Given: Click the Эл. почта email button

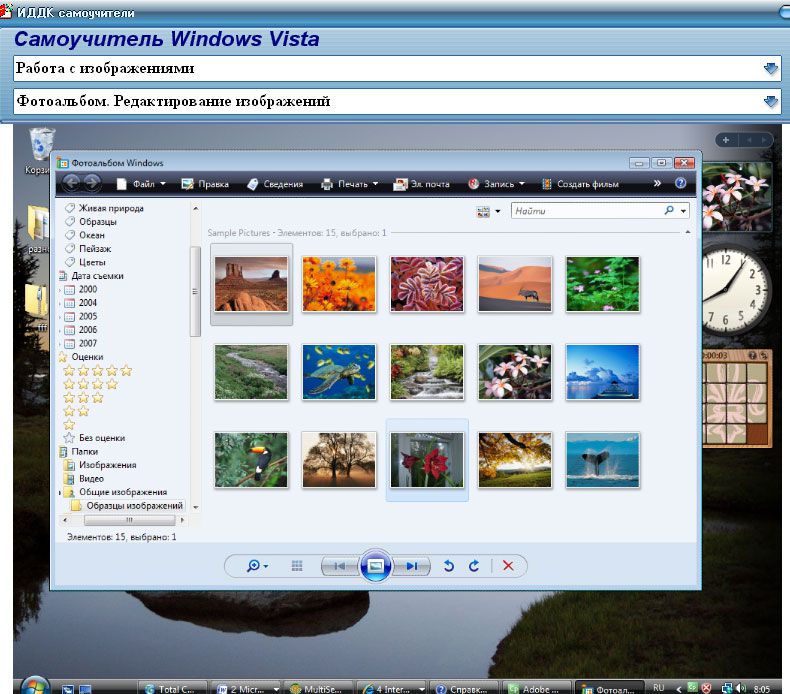Looking at the screenshot, I should 421,184.
